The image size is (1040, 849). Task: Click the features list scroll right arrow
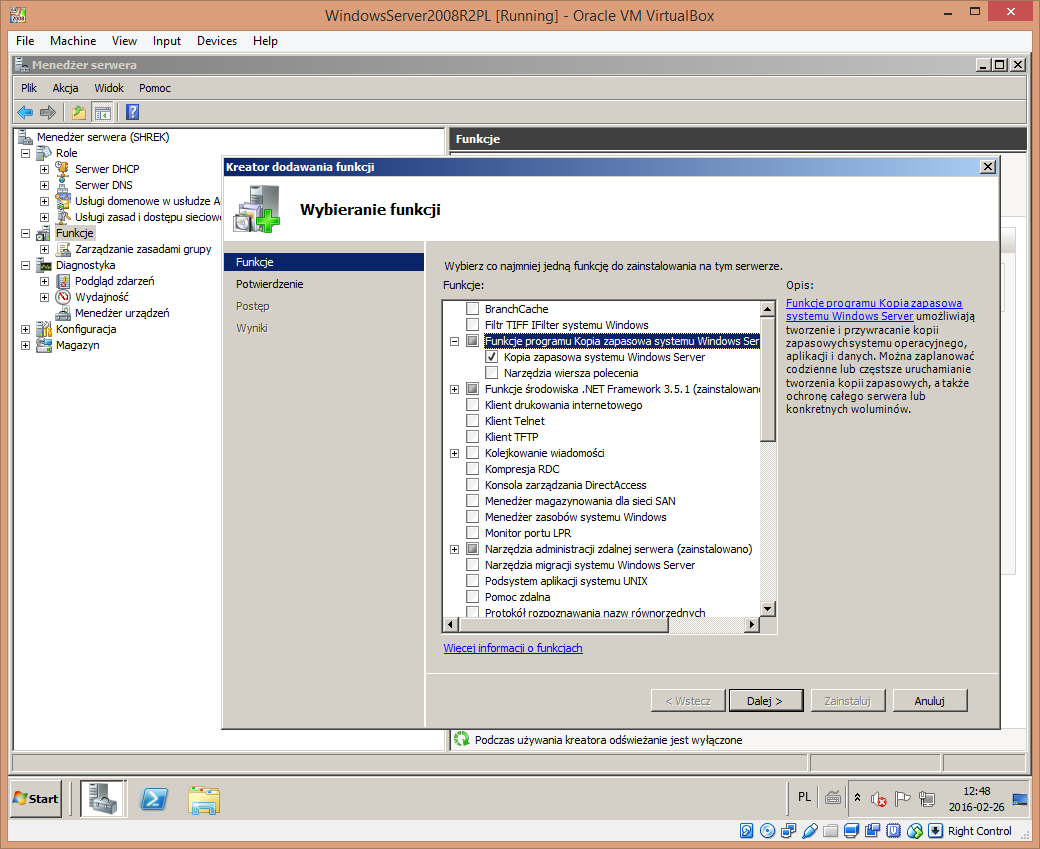[751, 624]
